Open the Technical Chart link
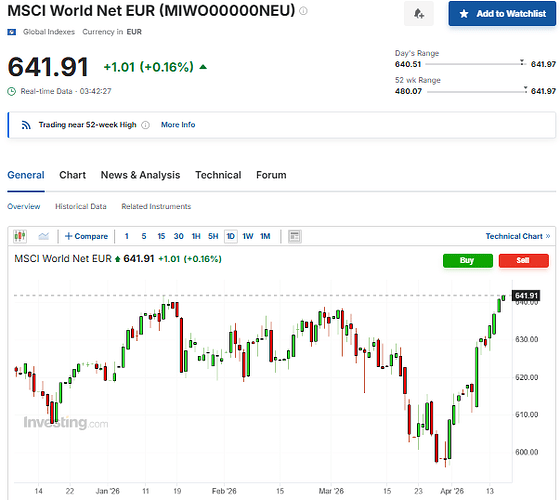 [518, 236]
